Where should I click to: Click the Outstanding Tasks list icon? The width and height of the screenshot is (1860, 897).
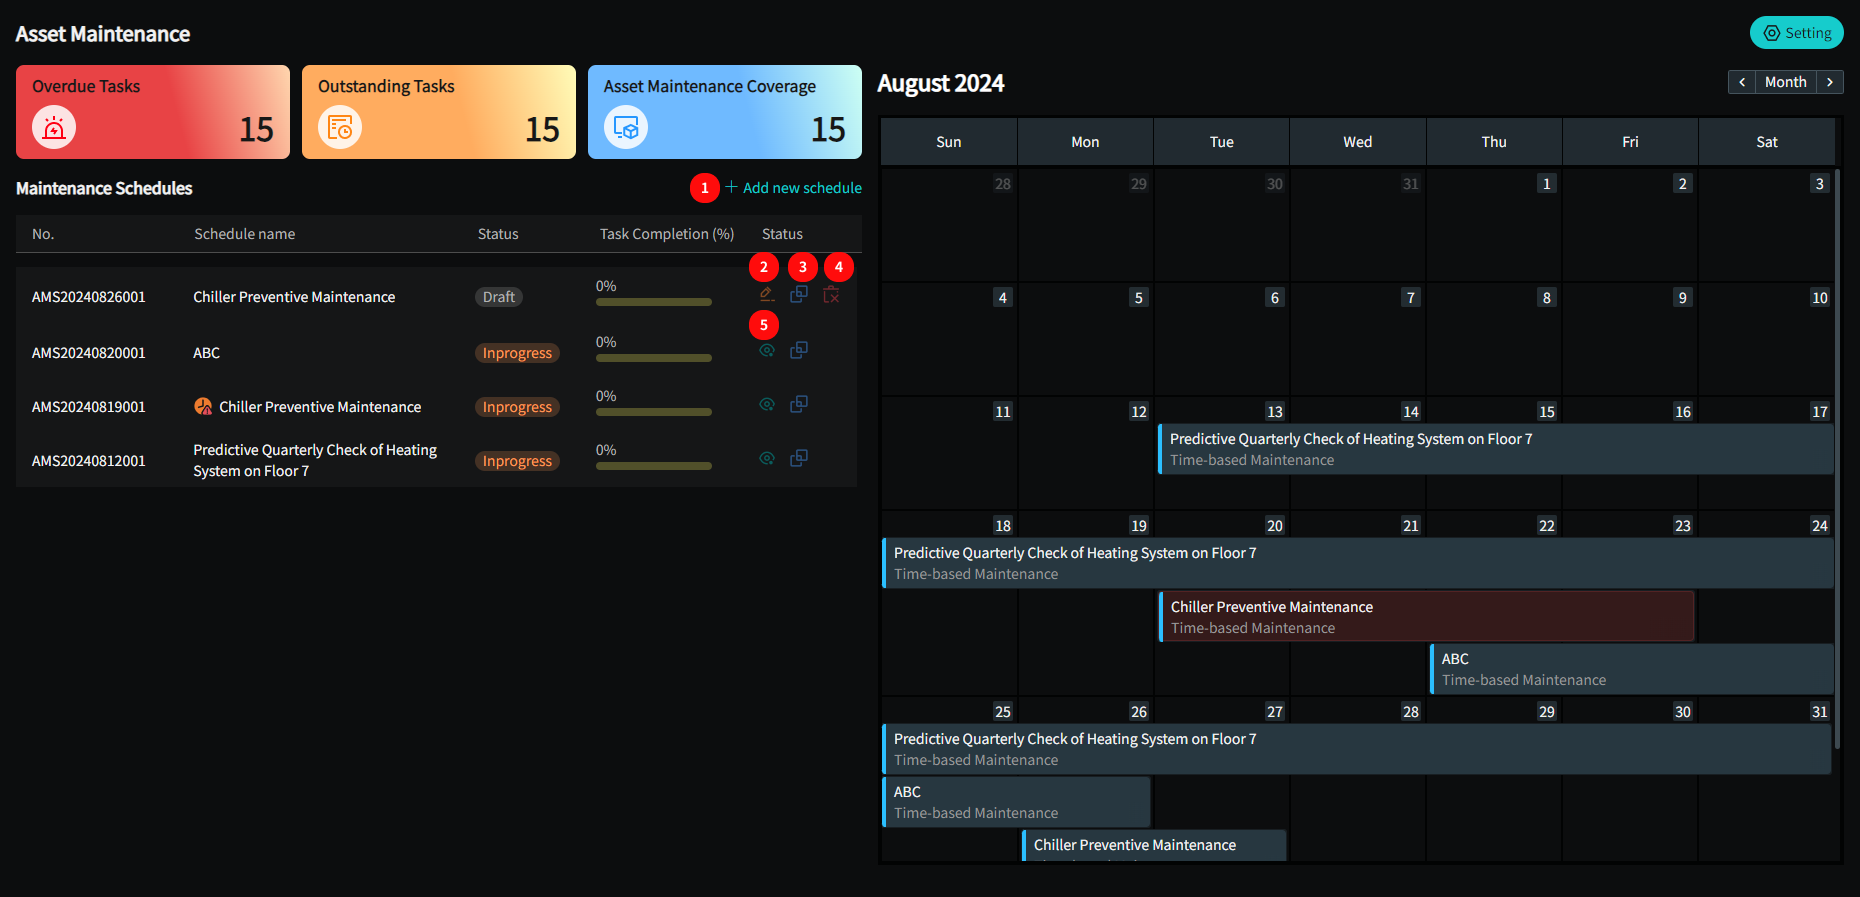pyautogui.click(x=340, y=128)
